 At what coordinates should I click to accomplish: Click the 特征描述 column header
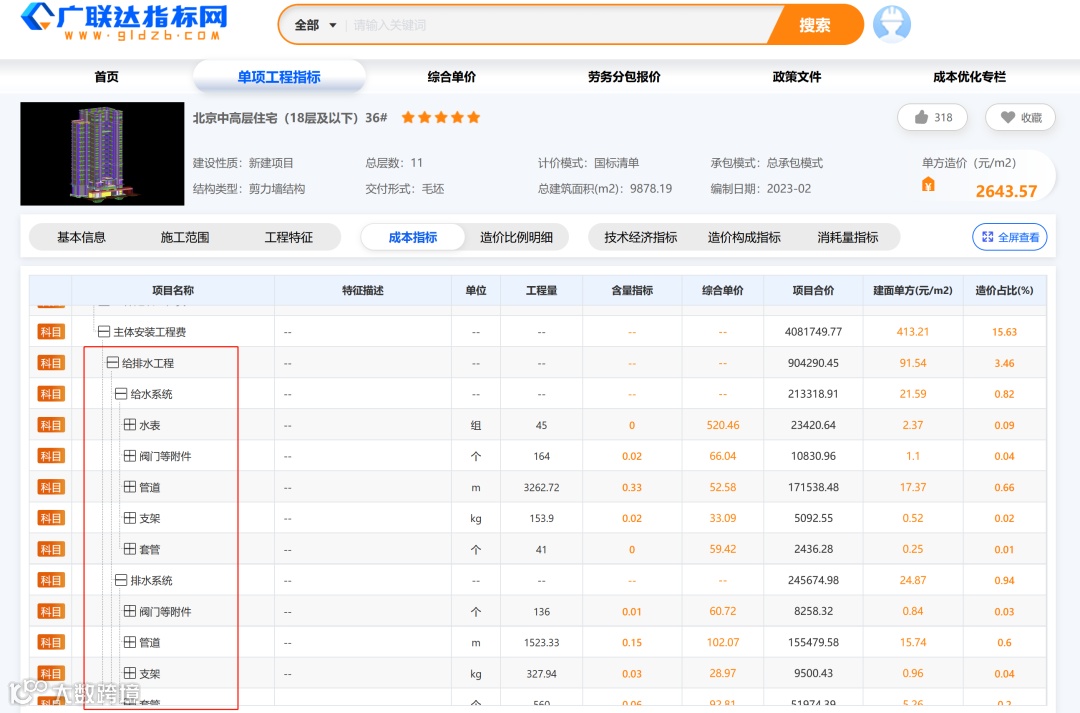pos(363,291)
